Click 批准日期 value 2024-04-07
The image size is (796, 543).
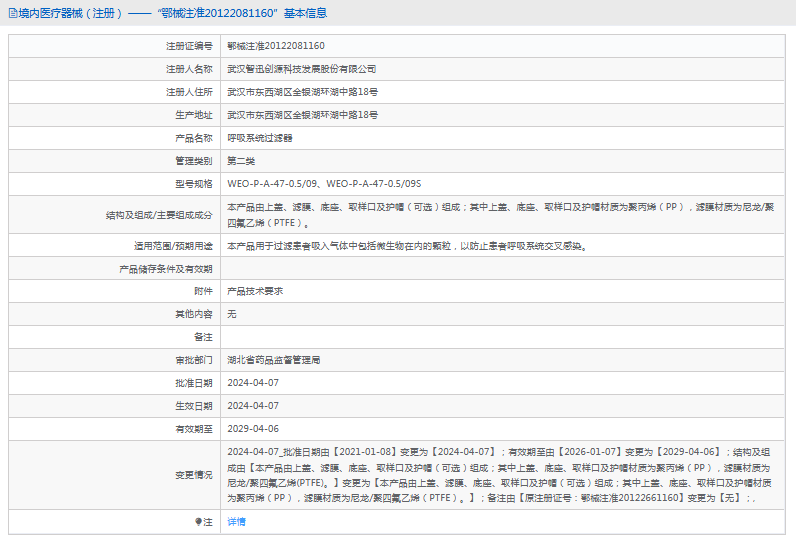tap(253, 383)
